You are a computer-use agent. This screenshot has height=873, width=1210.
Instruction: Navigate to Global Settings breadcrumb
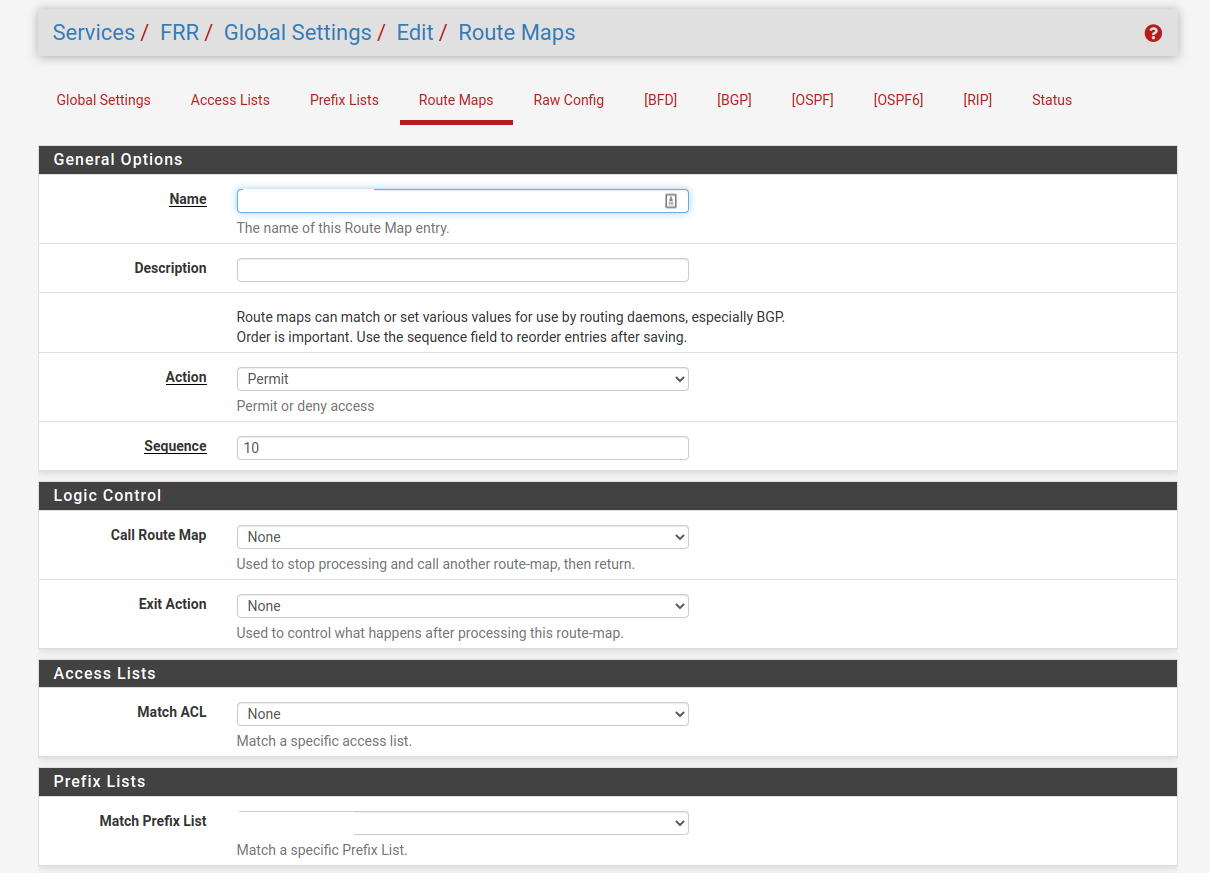298,32
